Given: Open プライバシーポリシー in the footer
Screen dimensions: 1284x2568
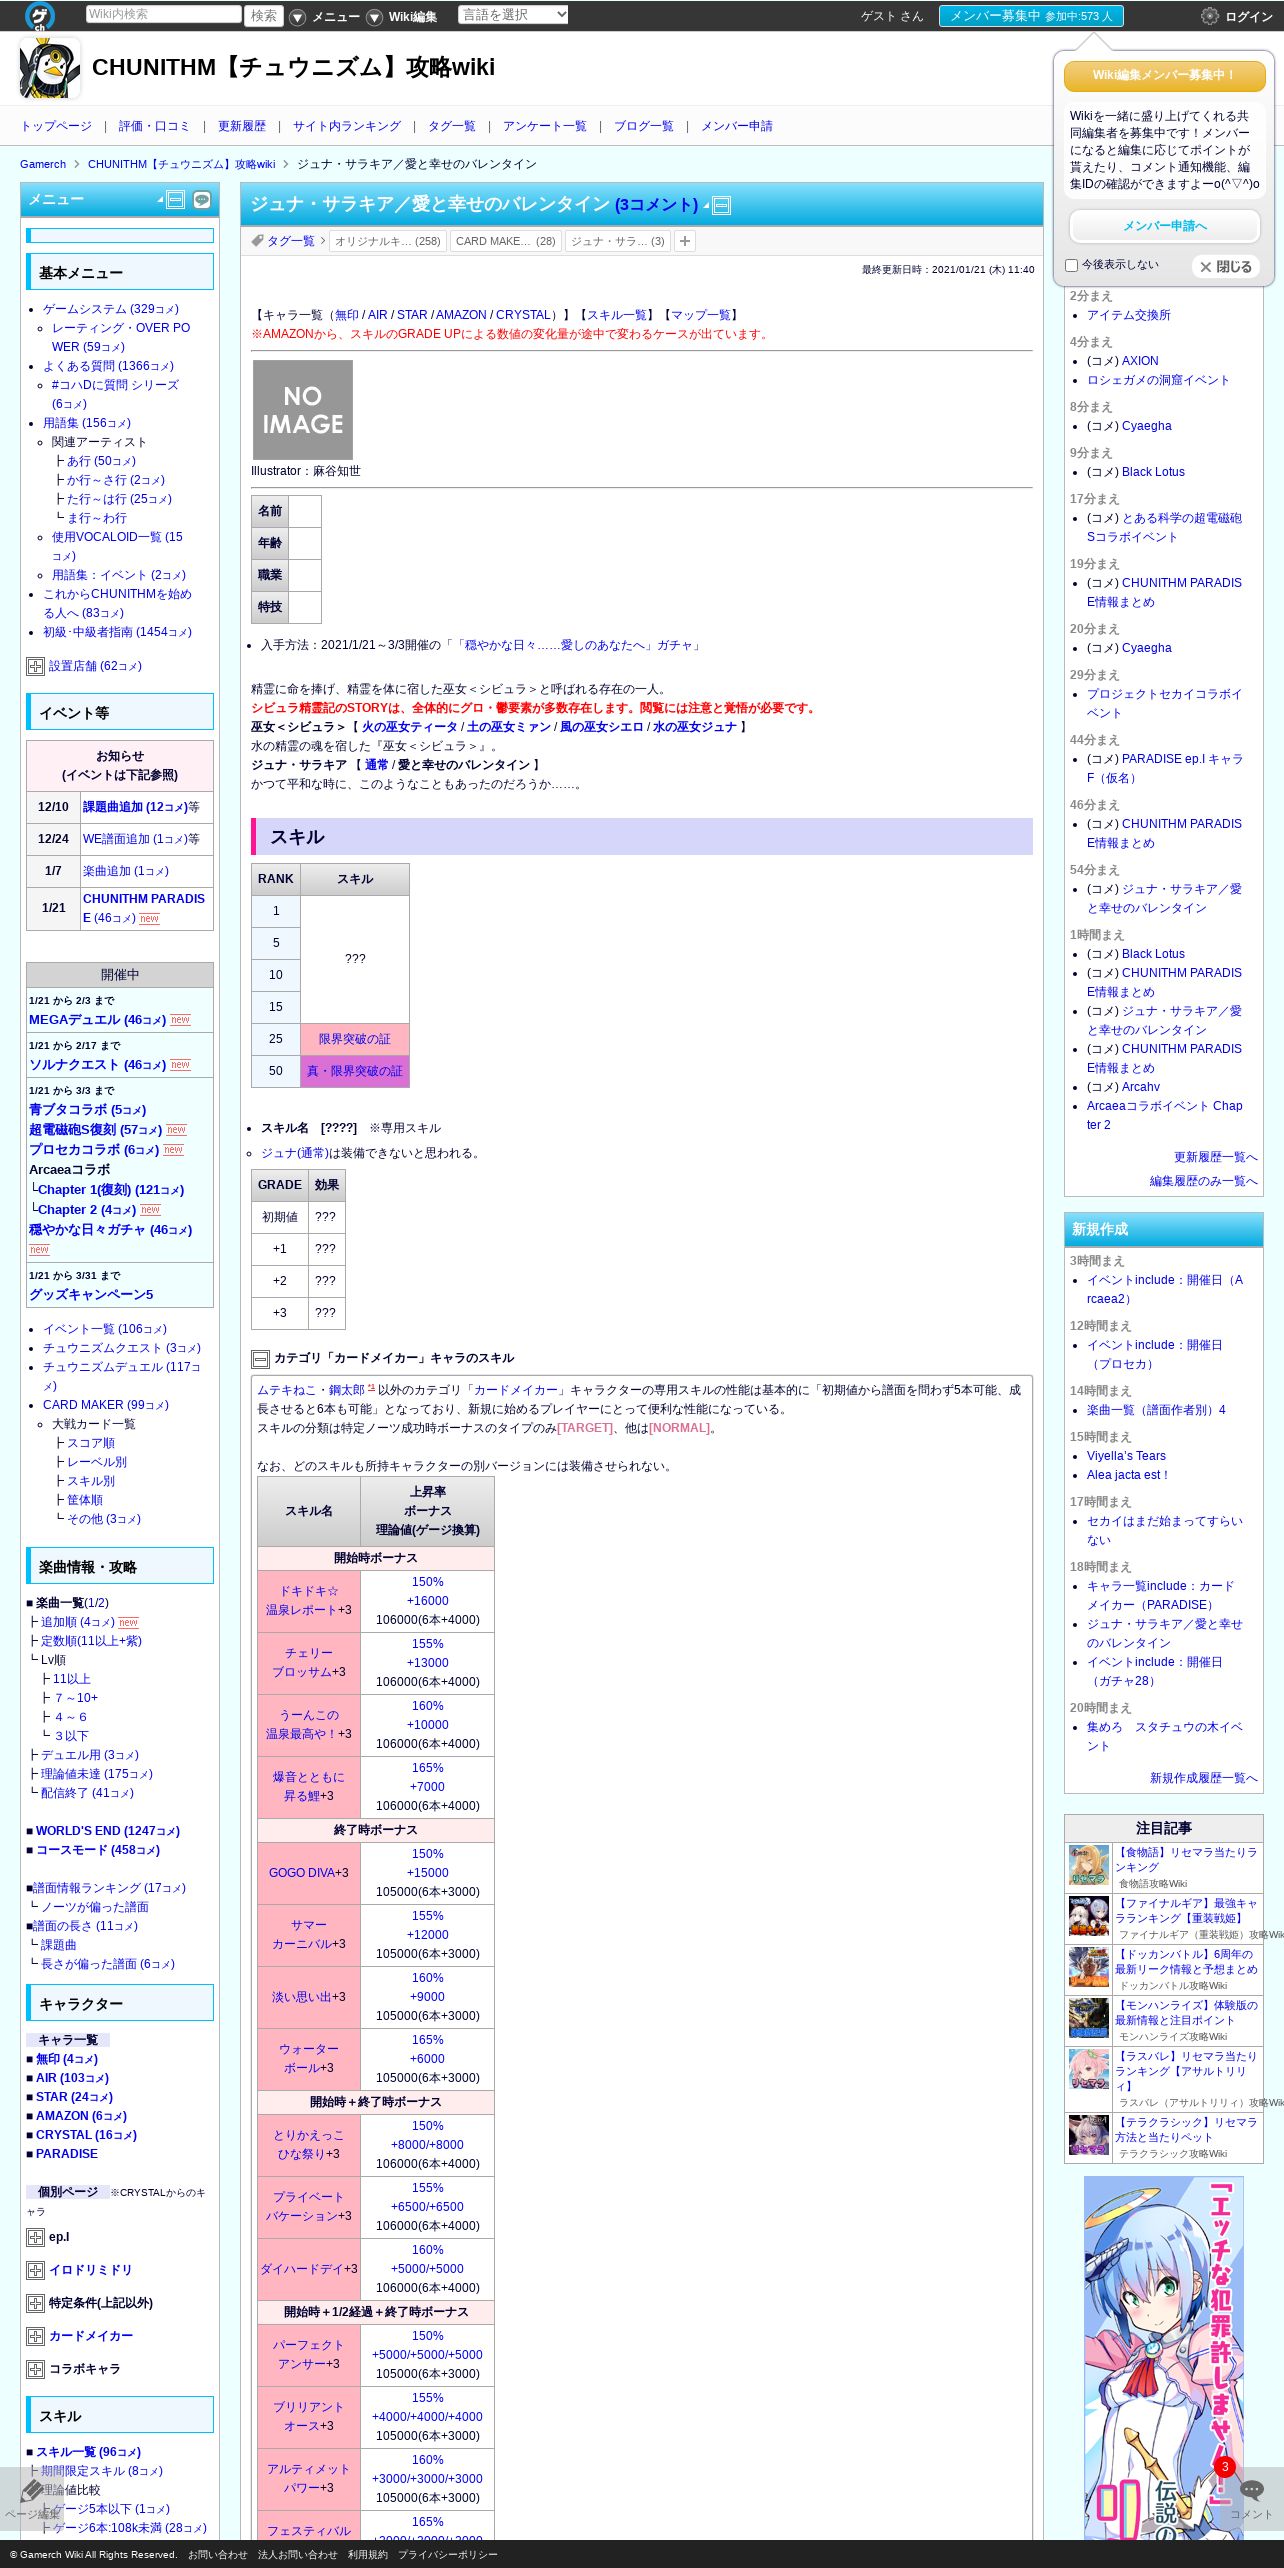Looking at the screenshot, I should pyautogui.click(x=448, y=2555).
